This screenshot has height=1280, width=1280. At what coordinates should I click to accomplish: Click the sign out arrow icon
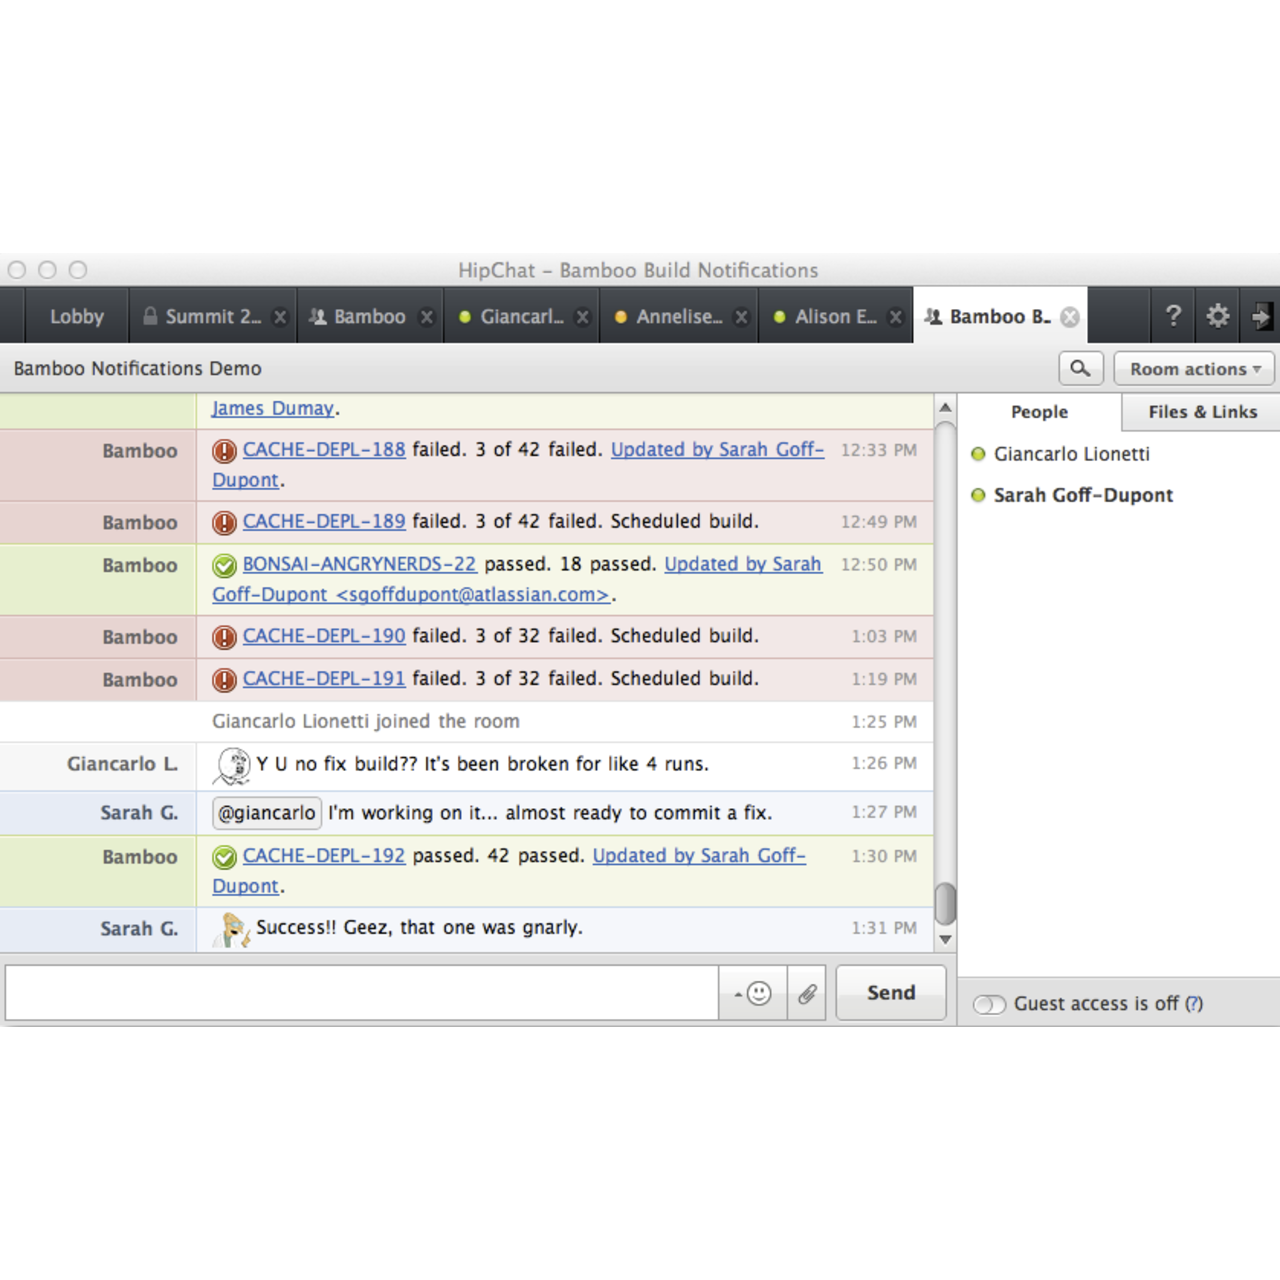[x=1260, y=316]
